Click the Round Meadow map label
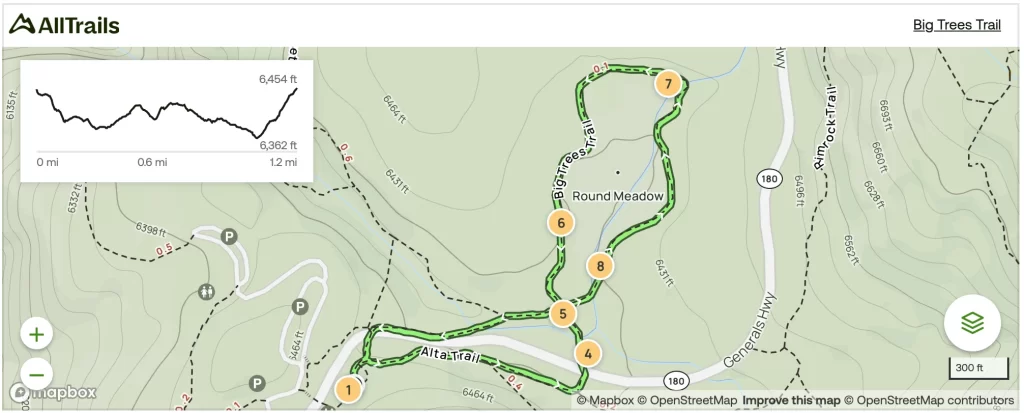Screen dimensions: 1024x413 [x=616, y=196]
